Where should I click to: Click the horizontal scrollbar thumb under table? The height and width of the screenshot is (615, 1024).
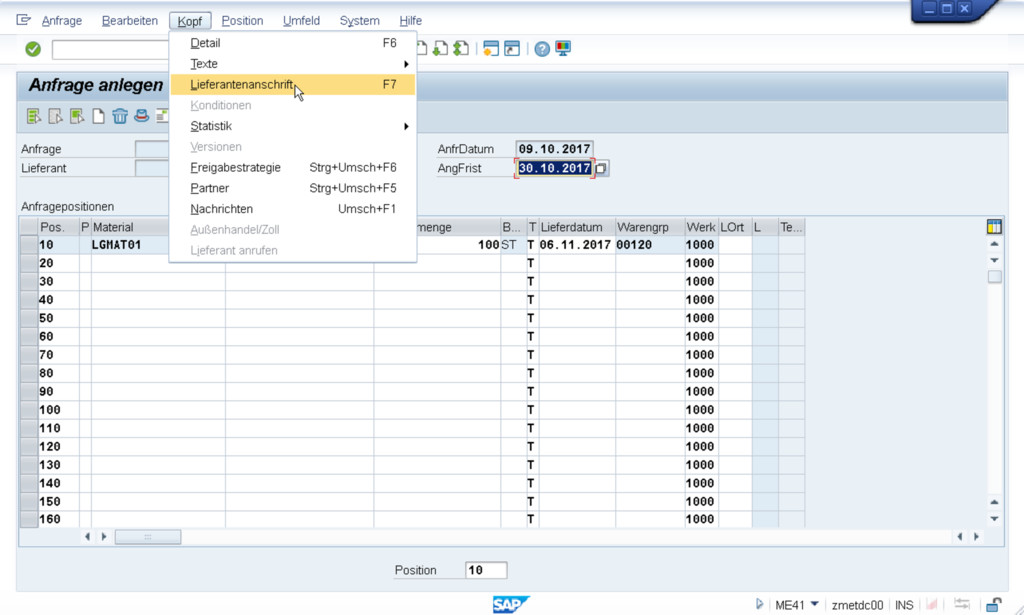[x=147, y=537]
